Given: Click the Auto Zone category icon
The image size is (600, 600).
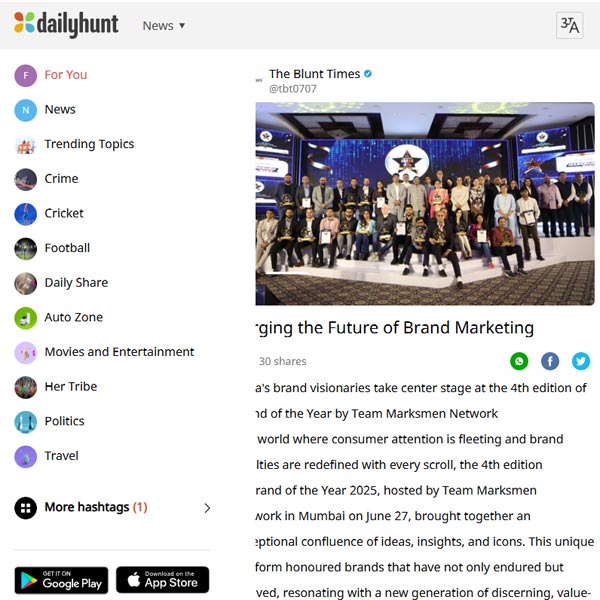Looking at the screenshot, I should tap(26, 318).
